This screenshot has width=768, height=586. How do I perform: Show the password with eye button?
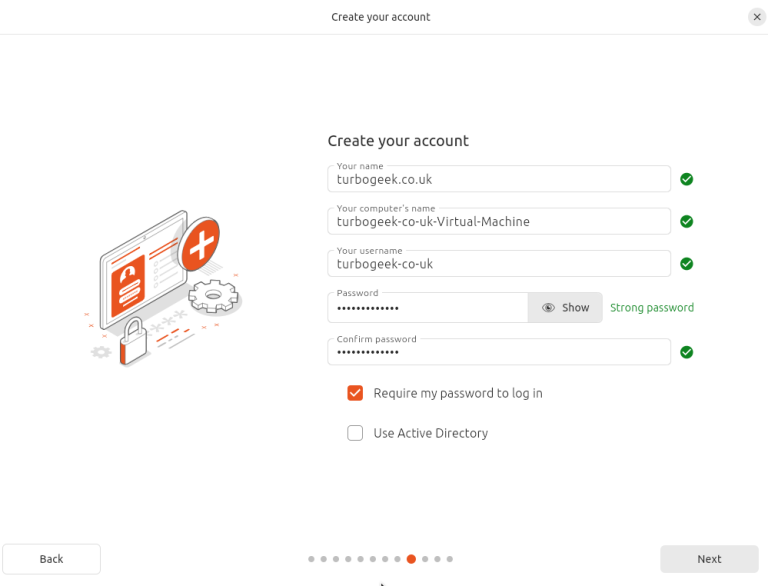coord(565,308)
